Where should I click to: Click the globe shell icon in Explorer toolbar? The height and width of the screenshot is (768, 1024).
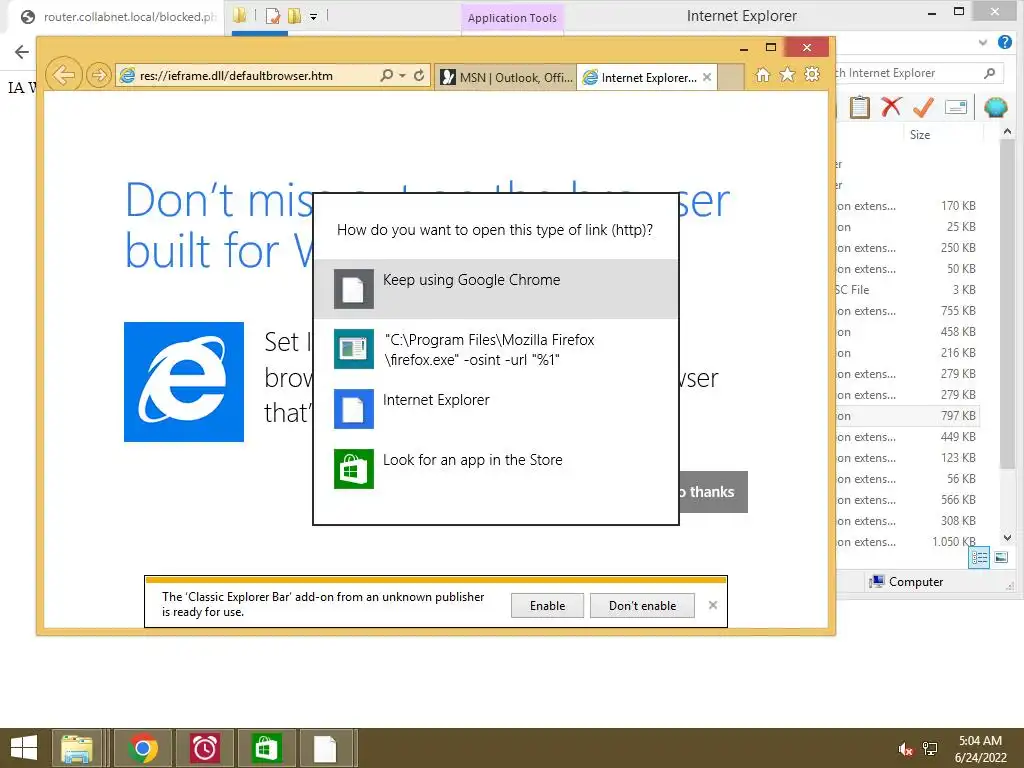pyautogui.click(x=996, y=106)
